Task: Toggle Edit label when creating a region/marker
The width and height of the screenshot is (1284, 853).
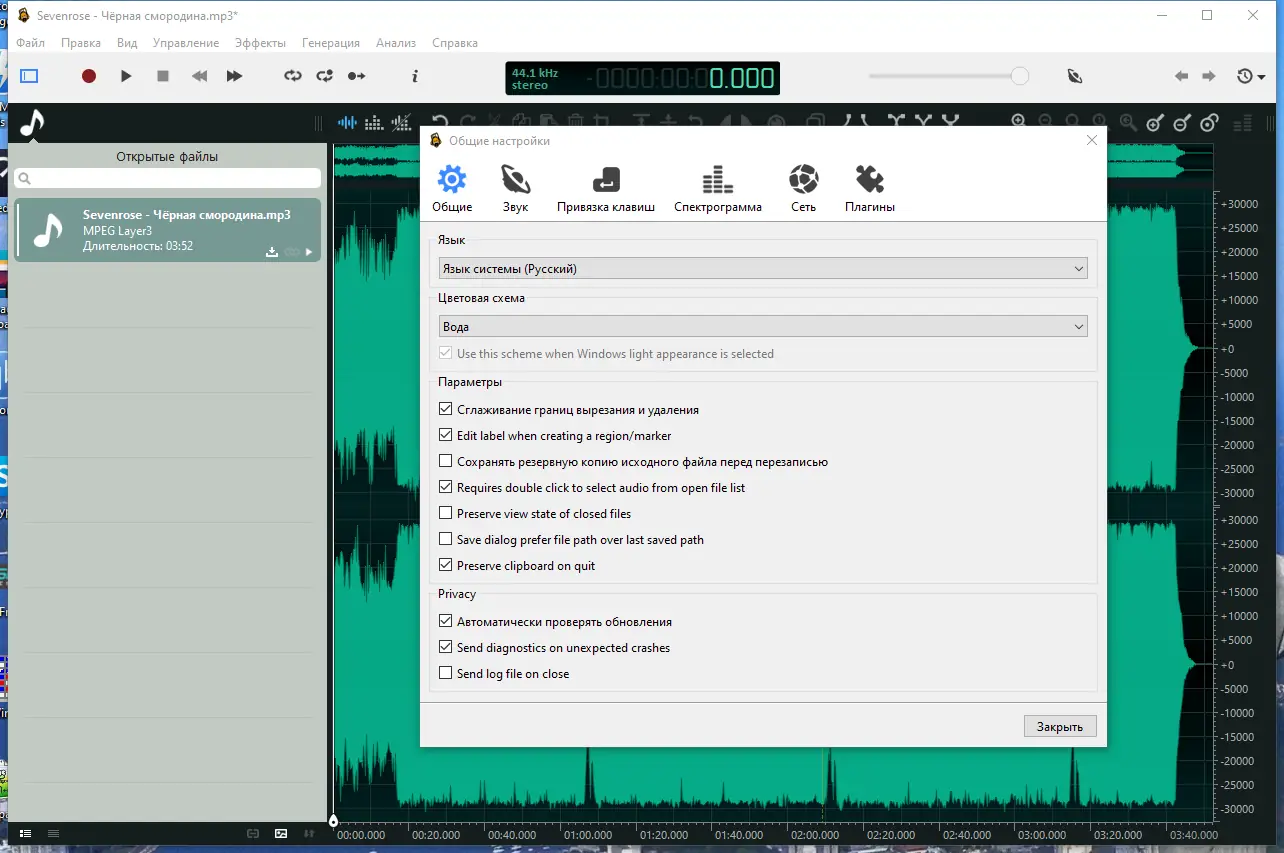Action: coord(446,436)
